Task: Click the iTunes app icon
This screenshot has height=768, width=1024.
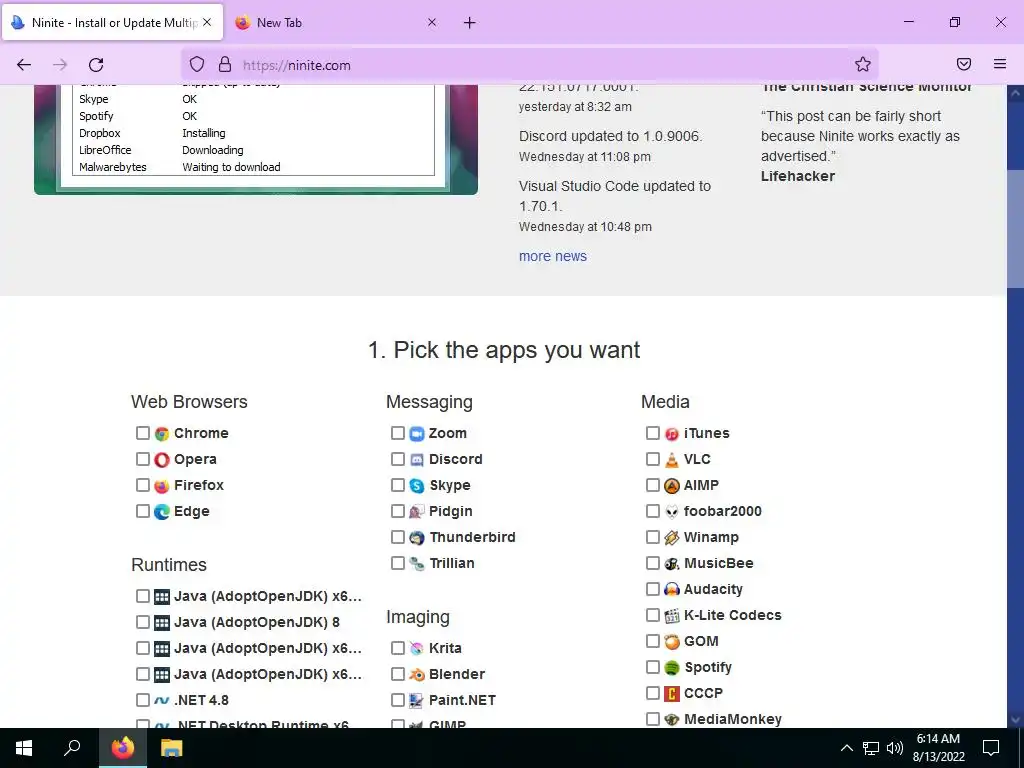Action: click(x=671, y=434)
